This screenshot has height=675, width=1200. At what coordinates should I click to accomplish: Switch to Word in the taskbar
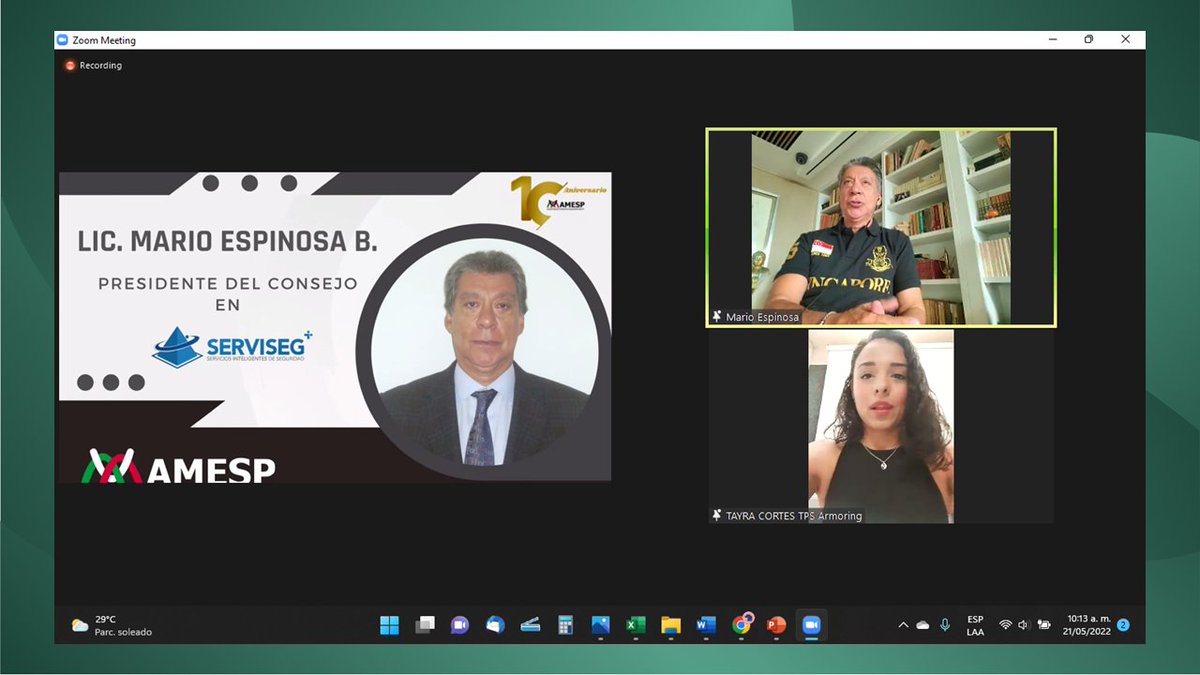[706, 625]
